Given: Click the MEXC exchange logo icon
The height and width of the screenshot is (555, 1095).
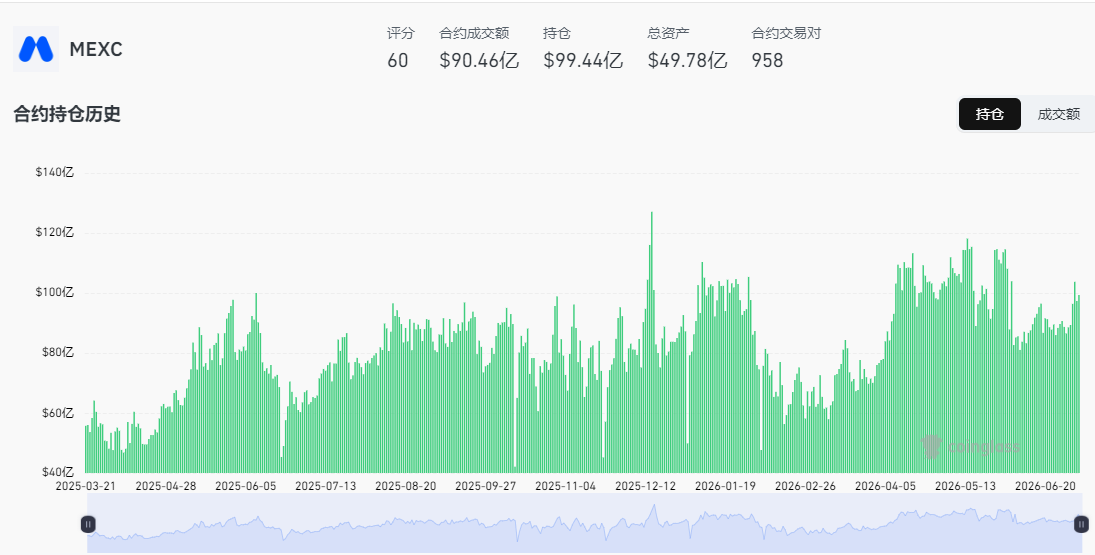Looking at the screenshot, I should coord(36,49).
